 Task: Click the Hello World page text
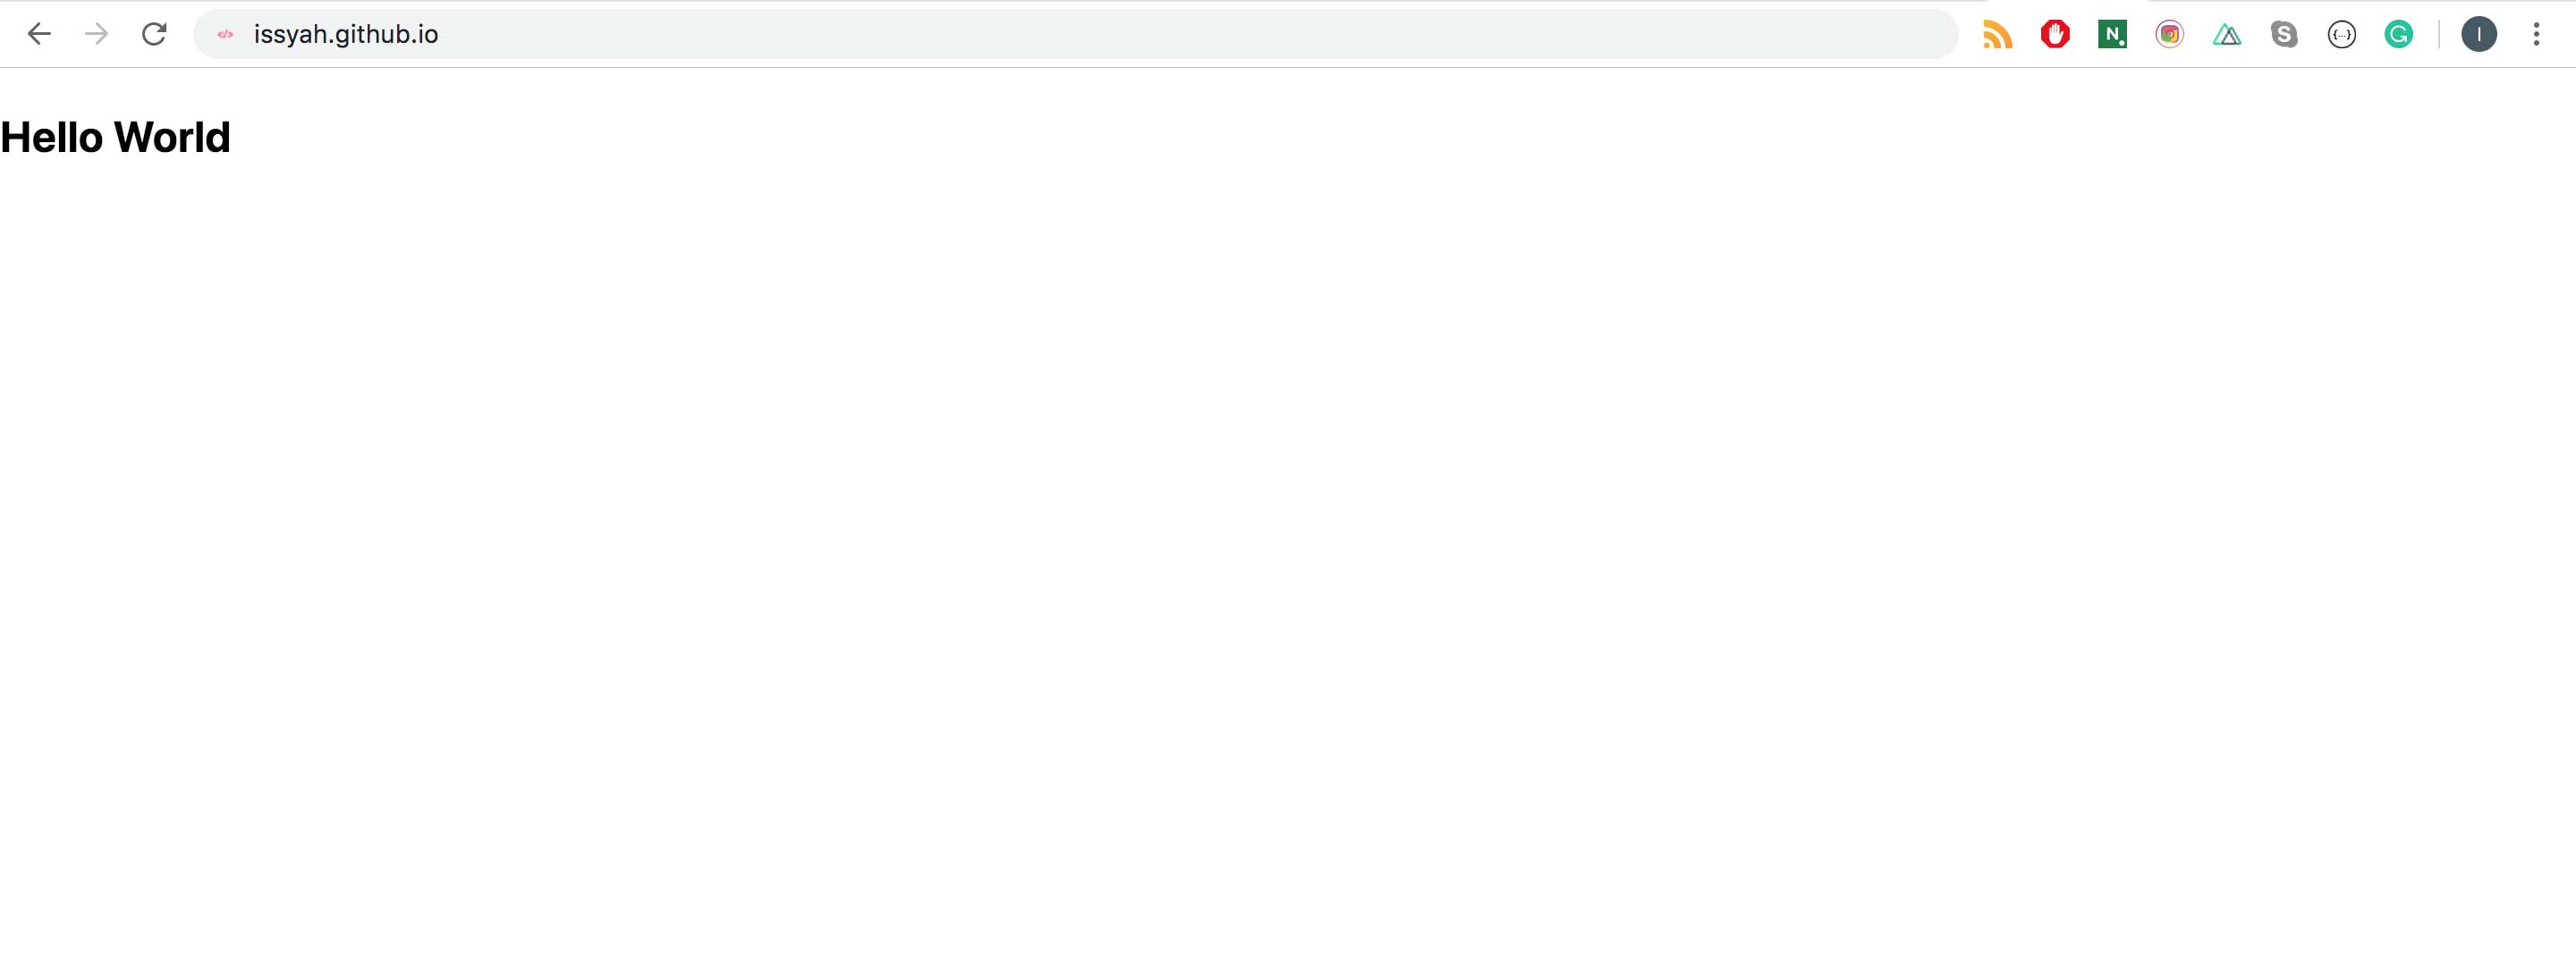(x=115, y=138)
